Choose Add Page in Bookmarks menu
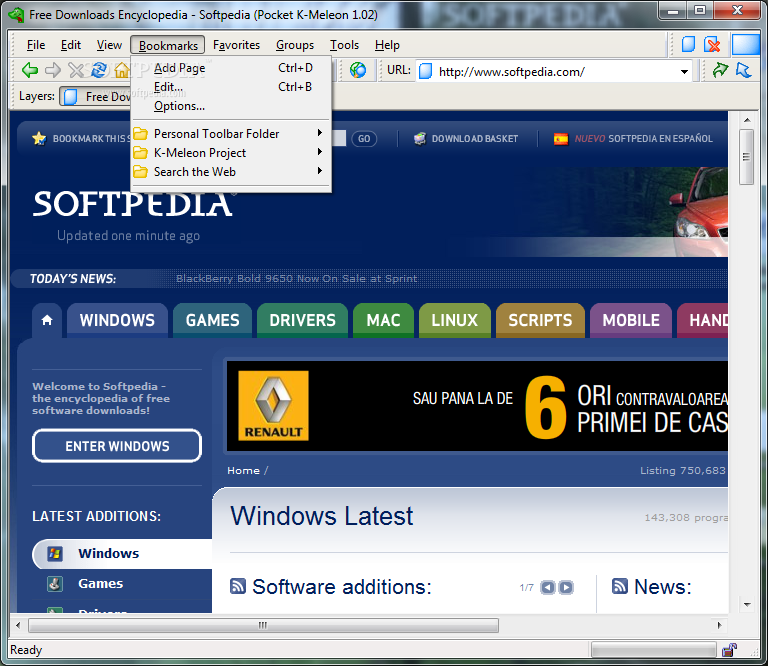The width and height of the screenshot is (768, 666). pos(230,68)
